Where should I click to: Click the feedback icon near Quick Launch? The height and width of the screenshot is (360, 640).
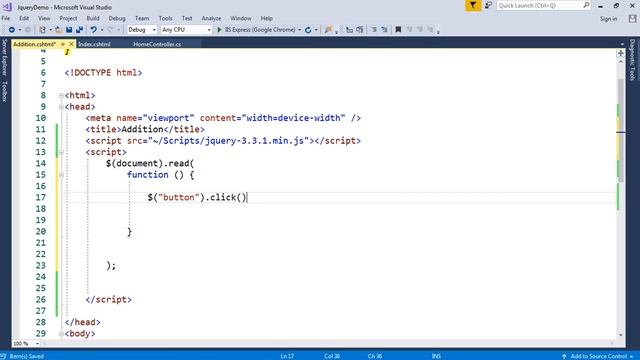click(488, 6)
